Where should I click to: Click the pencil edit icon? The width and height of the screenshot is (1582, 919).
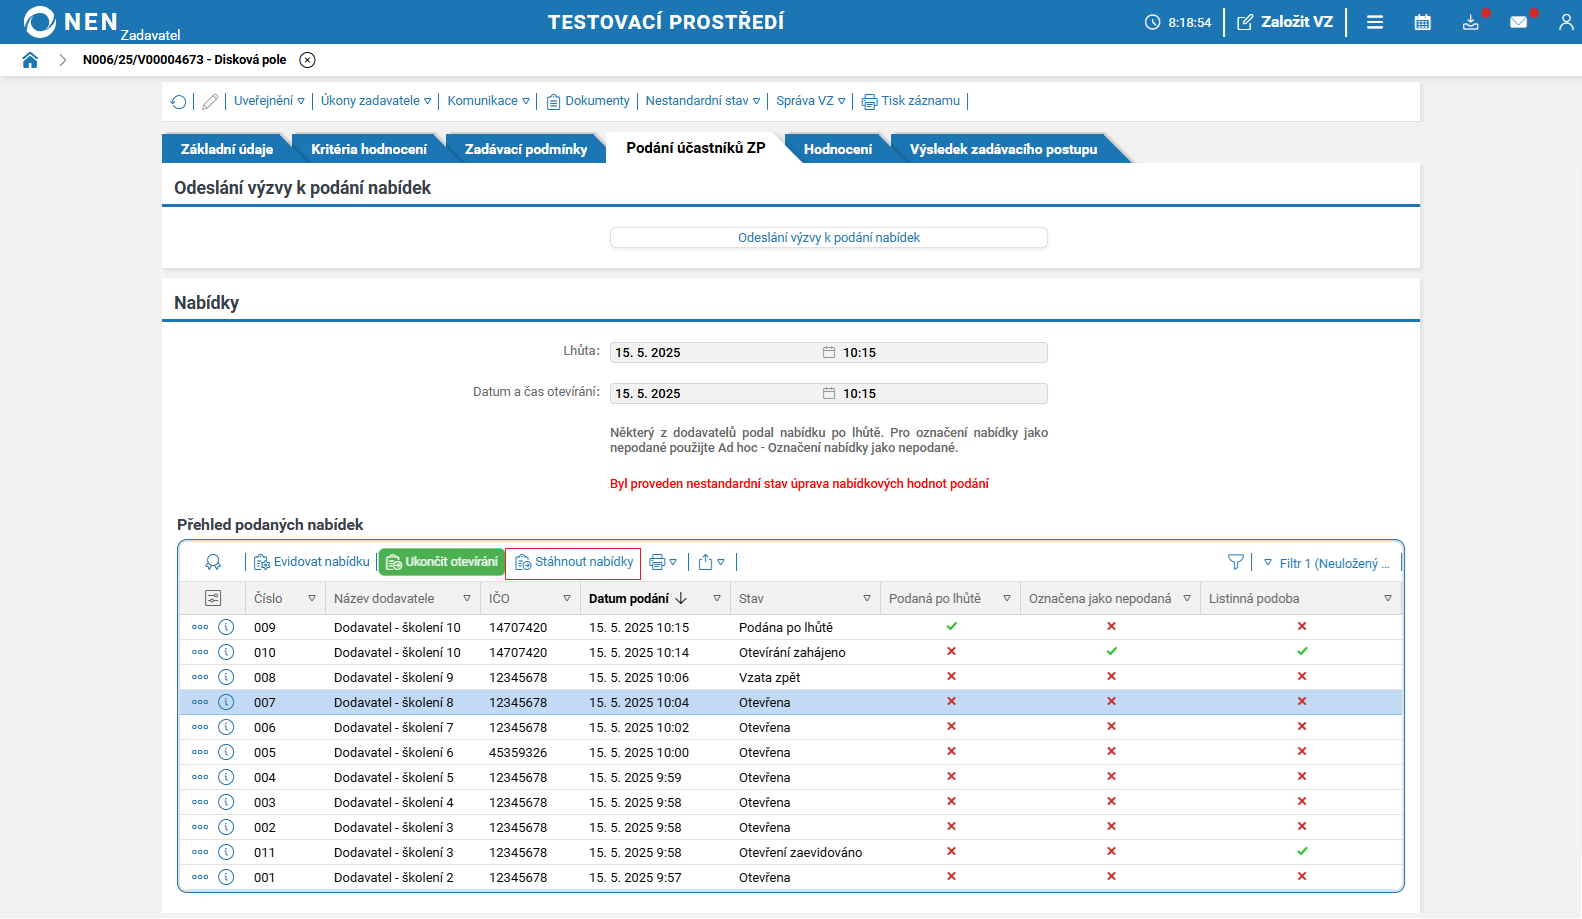(x=210, y=101)
